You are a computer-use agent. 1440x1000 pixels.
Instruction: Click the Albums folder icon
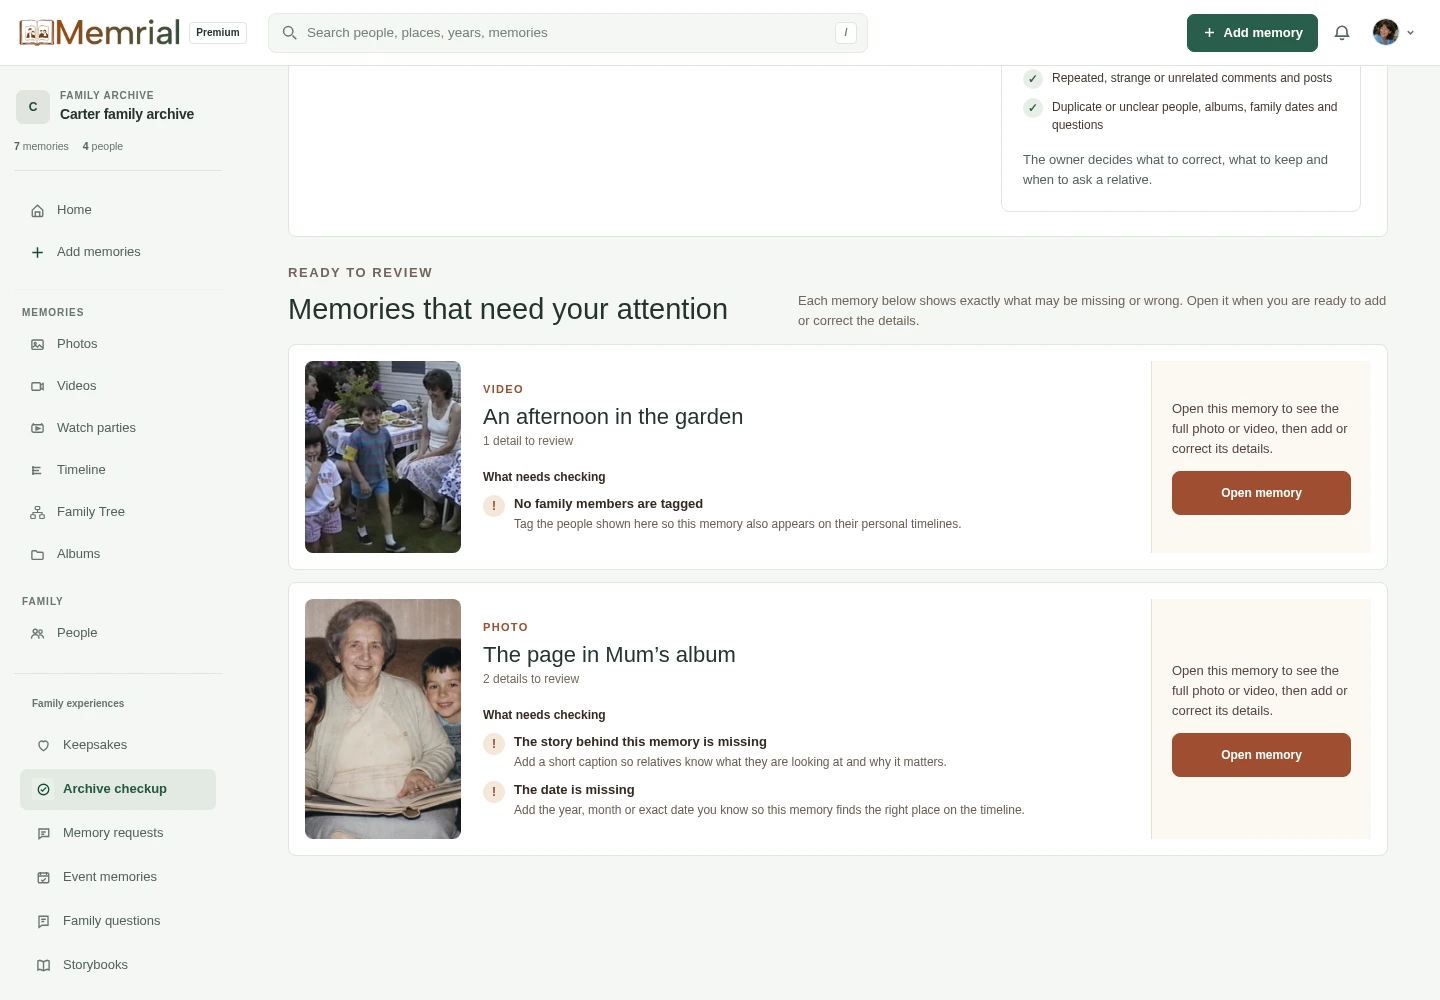(37, 554)
